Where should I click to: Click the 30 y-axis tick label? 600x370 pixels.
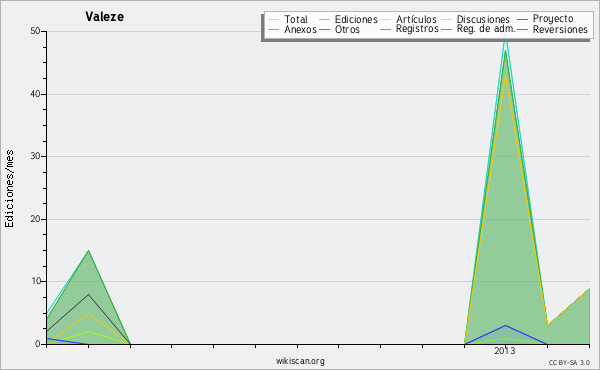pos(35,156)
